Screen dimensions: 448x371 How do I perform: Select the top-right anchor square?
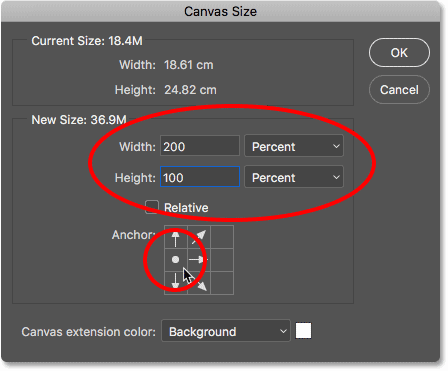[222, 237]
